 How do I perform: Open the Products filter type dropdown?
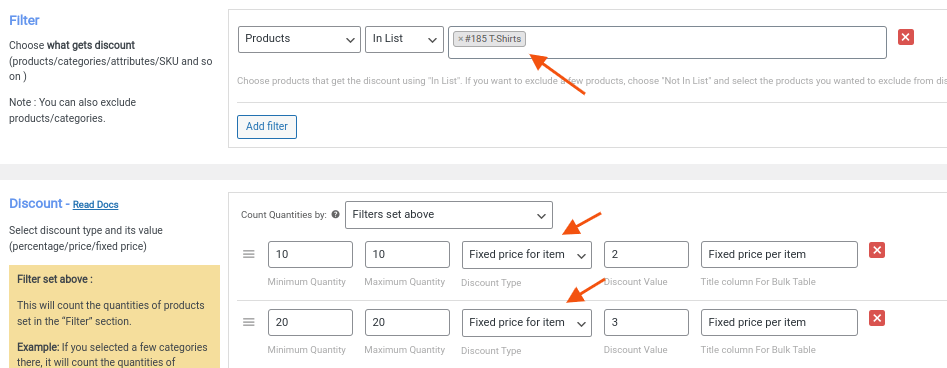(300, 39)
